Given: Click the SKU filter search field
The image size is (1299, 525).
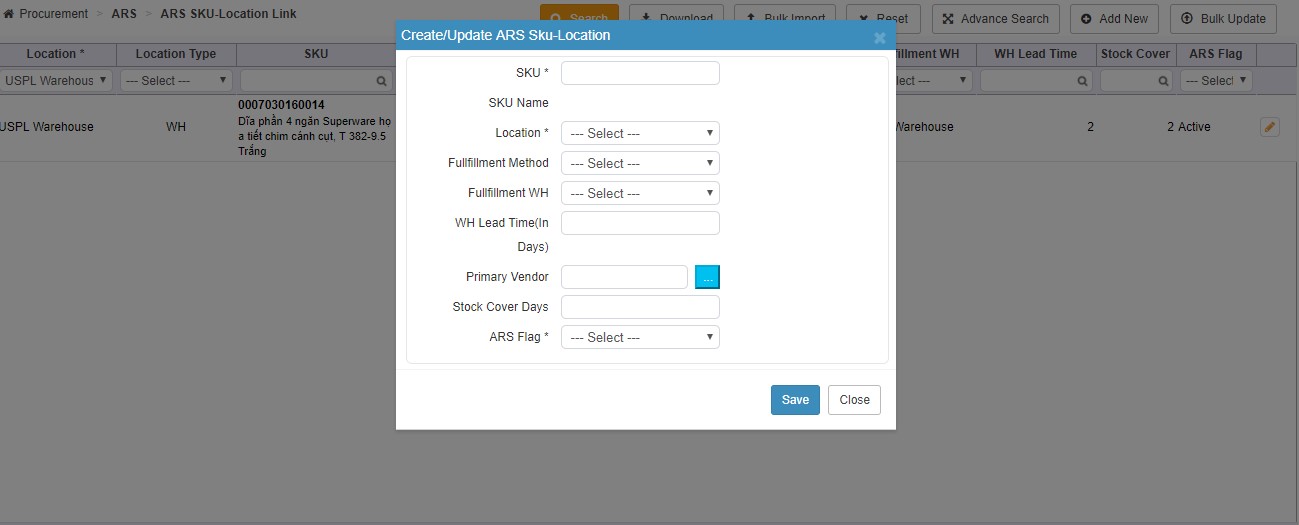Looking at the screenshot, I should pos(316,81).
